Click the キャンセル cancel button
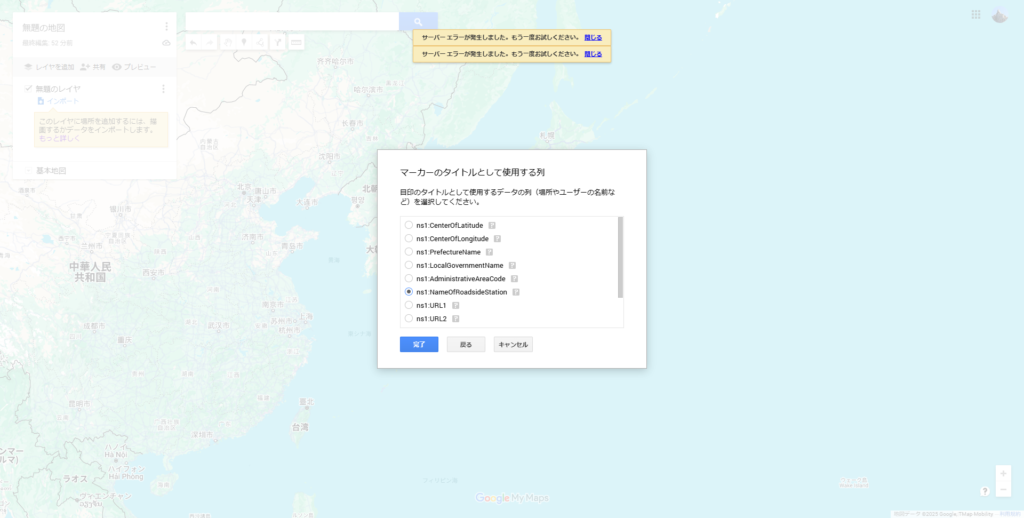 (513, 344)
